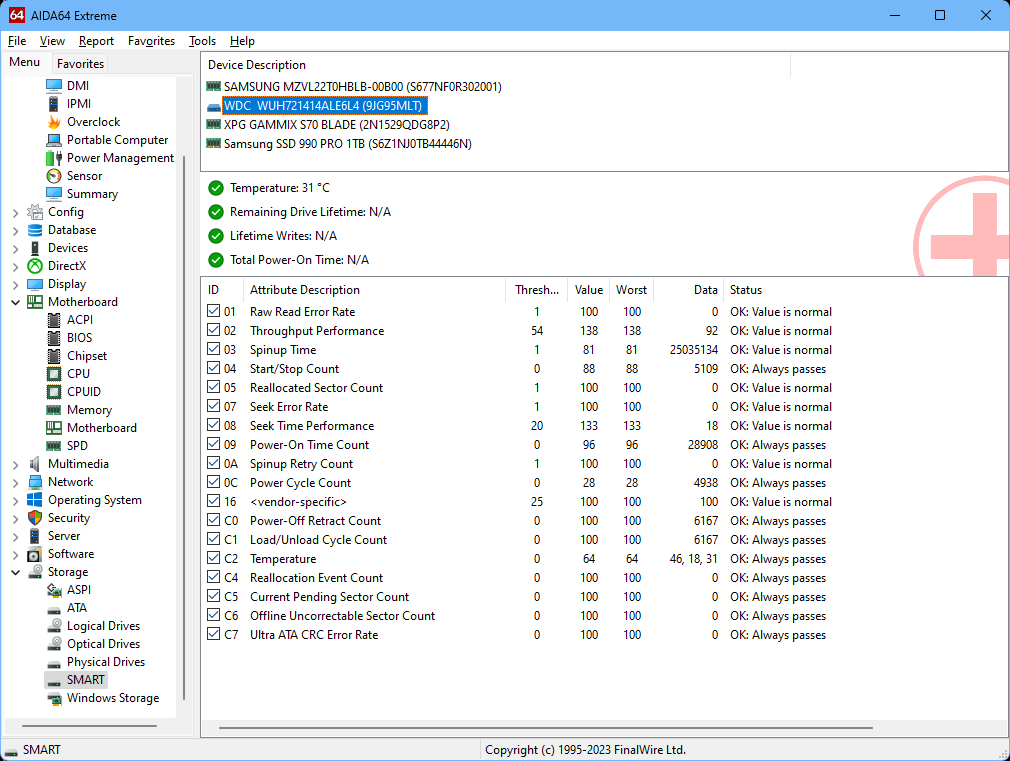Click the CPUID icon

pos(54,392)
